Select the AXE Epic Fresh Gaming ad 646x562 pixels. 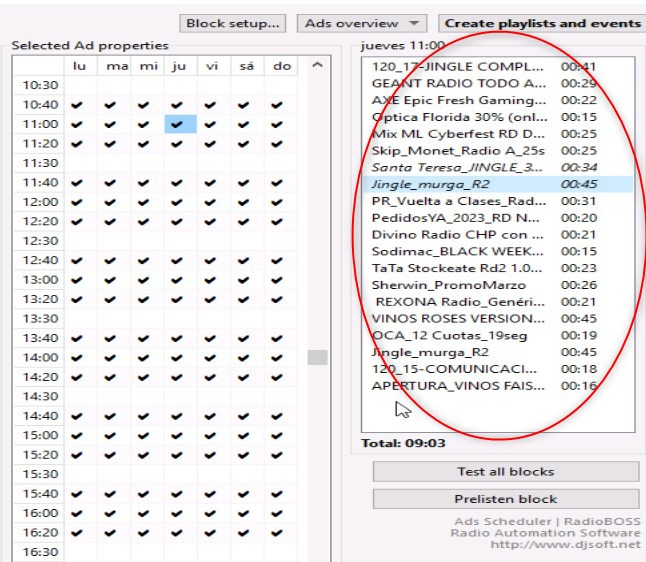tap(498, 101)
